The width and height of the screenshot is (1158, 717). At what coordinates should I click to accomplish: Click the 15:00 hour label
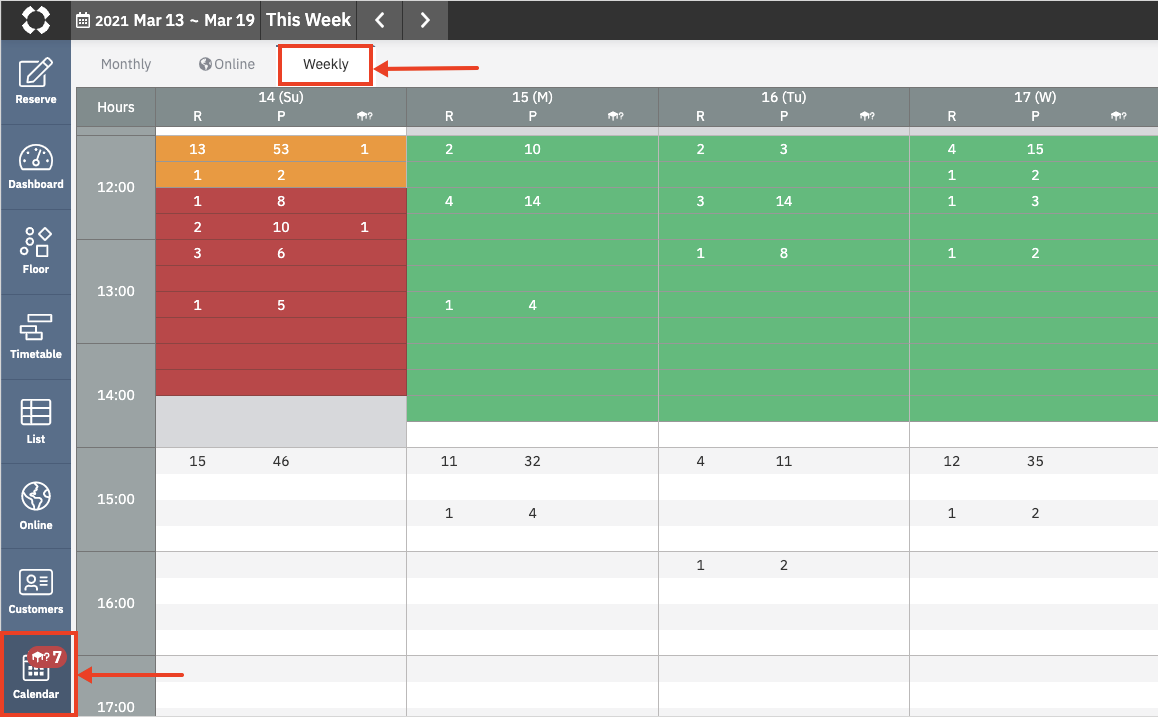[x=116, y=499]
